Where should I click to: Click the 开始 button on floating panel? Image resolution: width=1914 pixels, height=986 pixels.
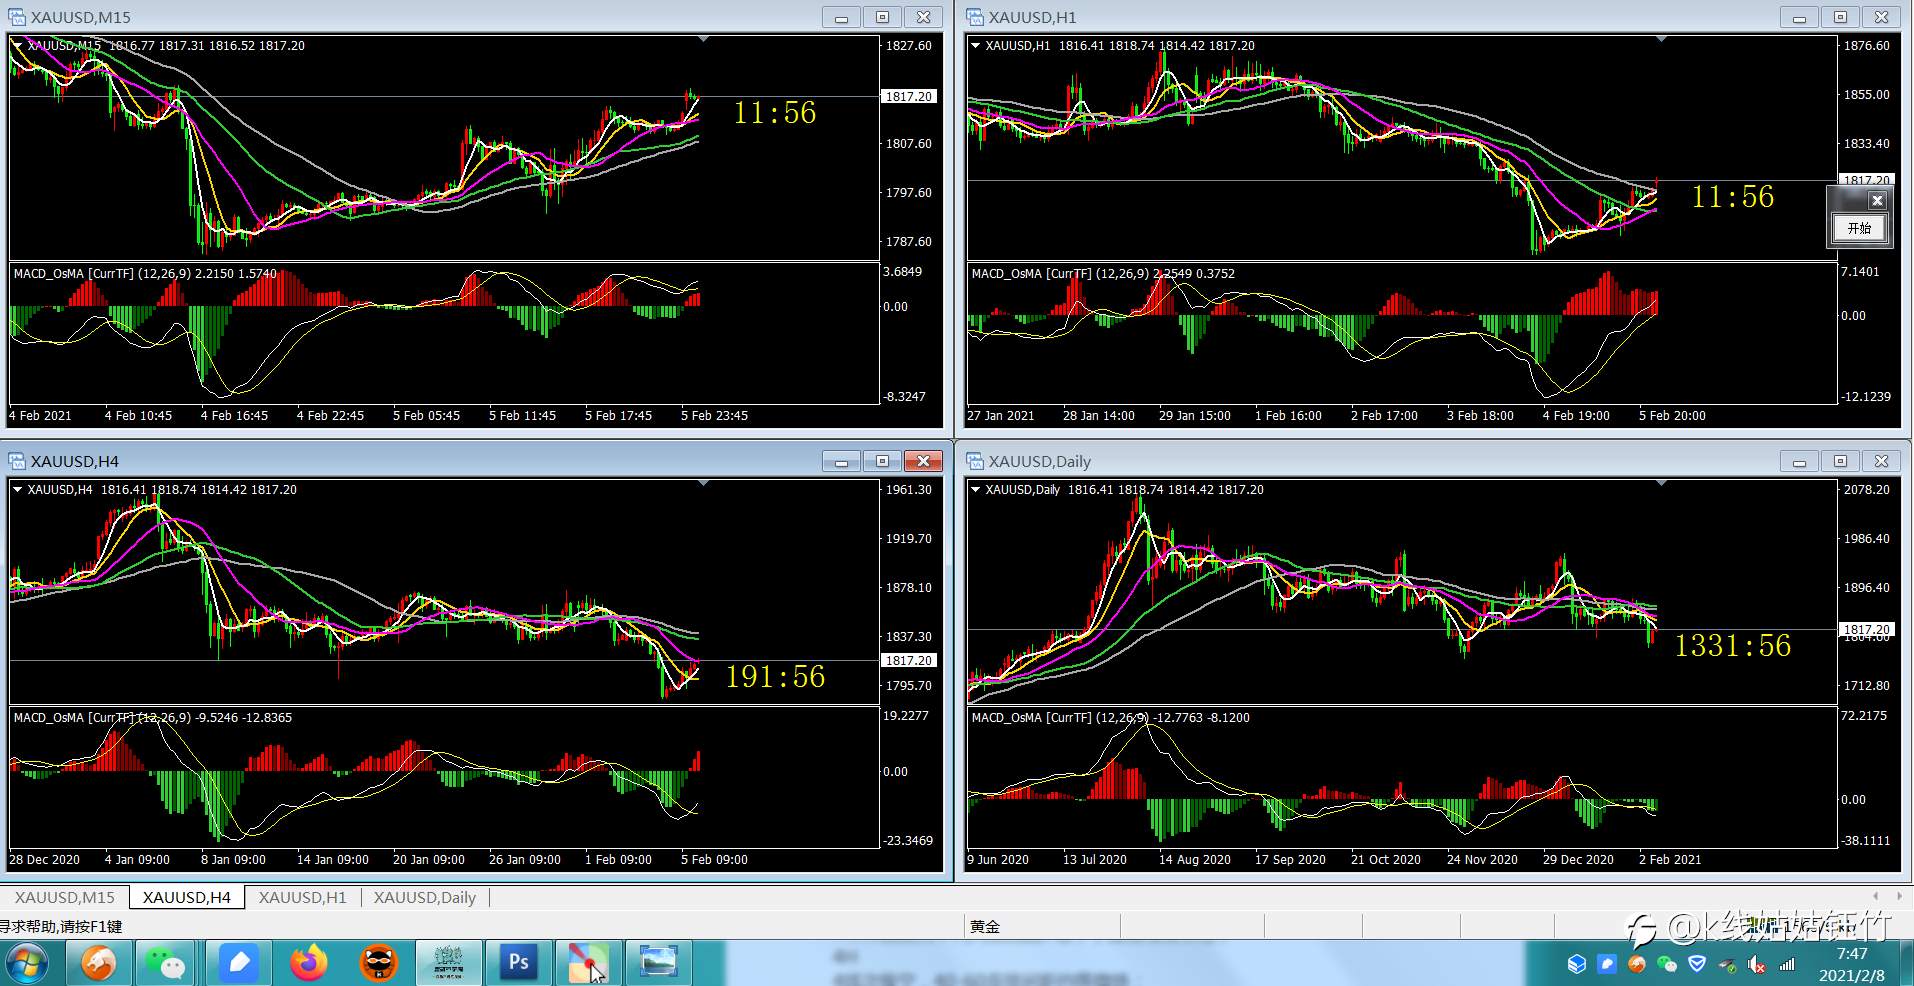point(1859,229)
